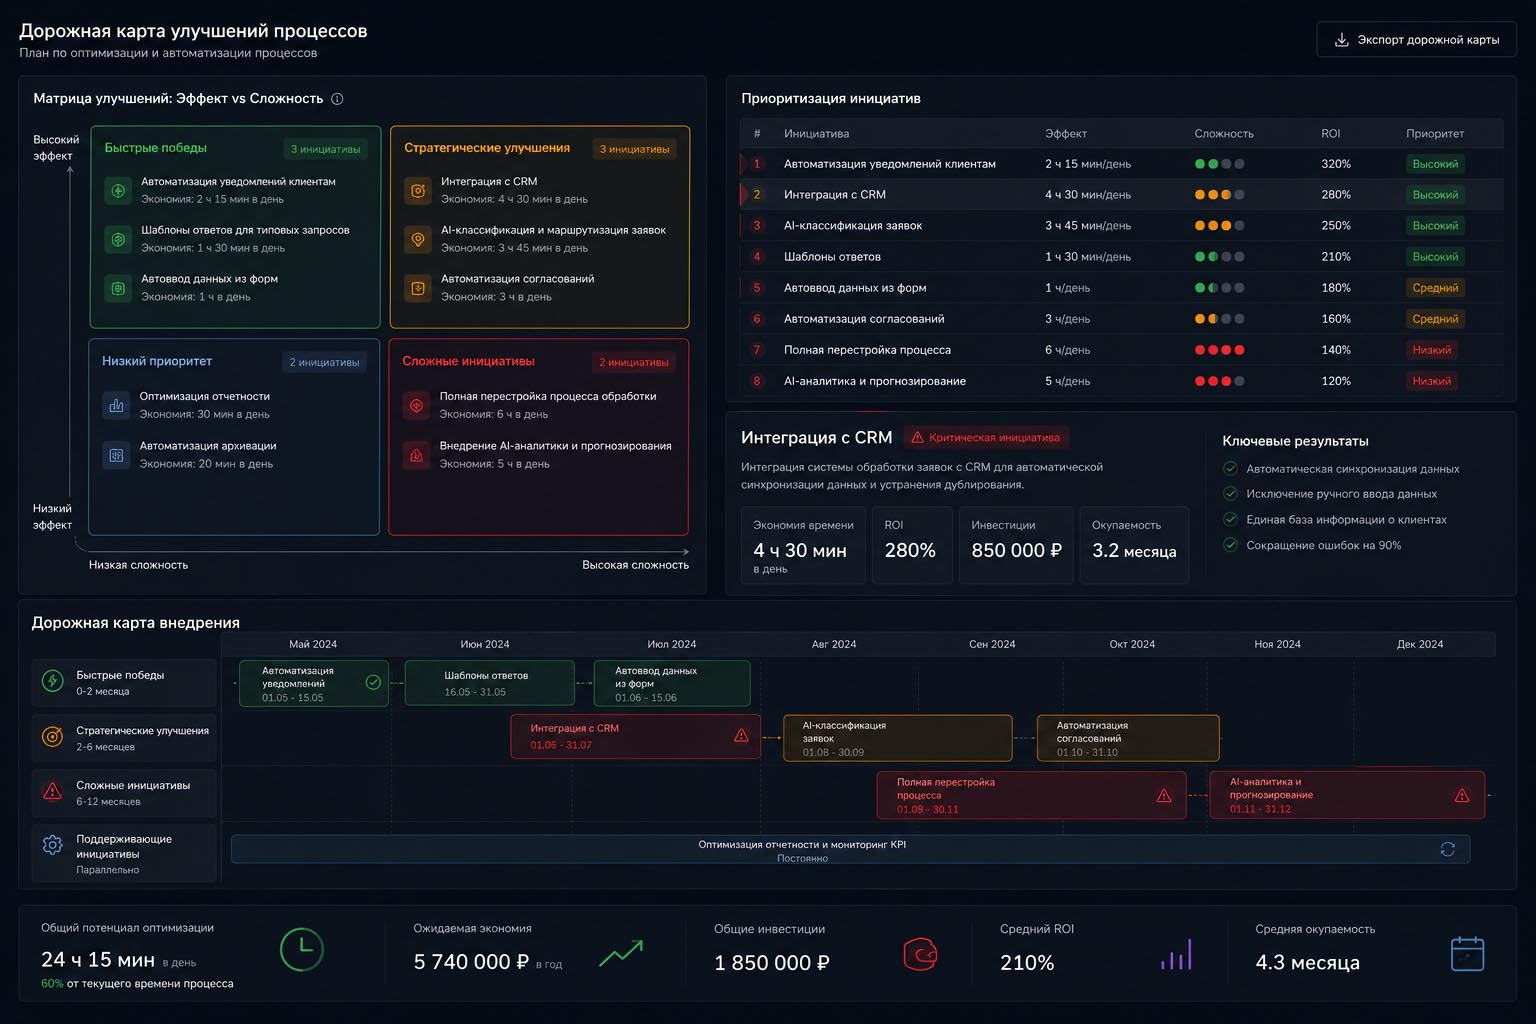
Task: Click the info icon beside matrix title
Action: (x=337, y=99)
